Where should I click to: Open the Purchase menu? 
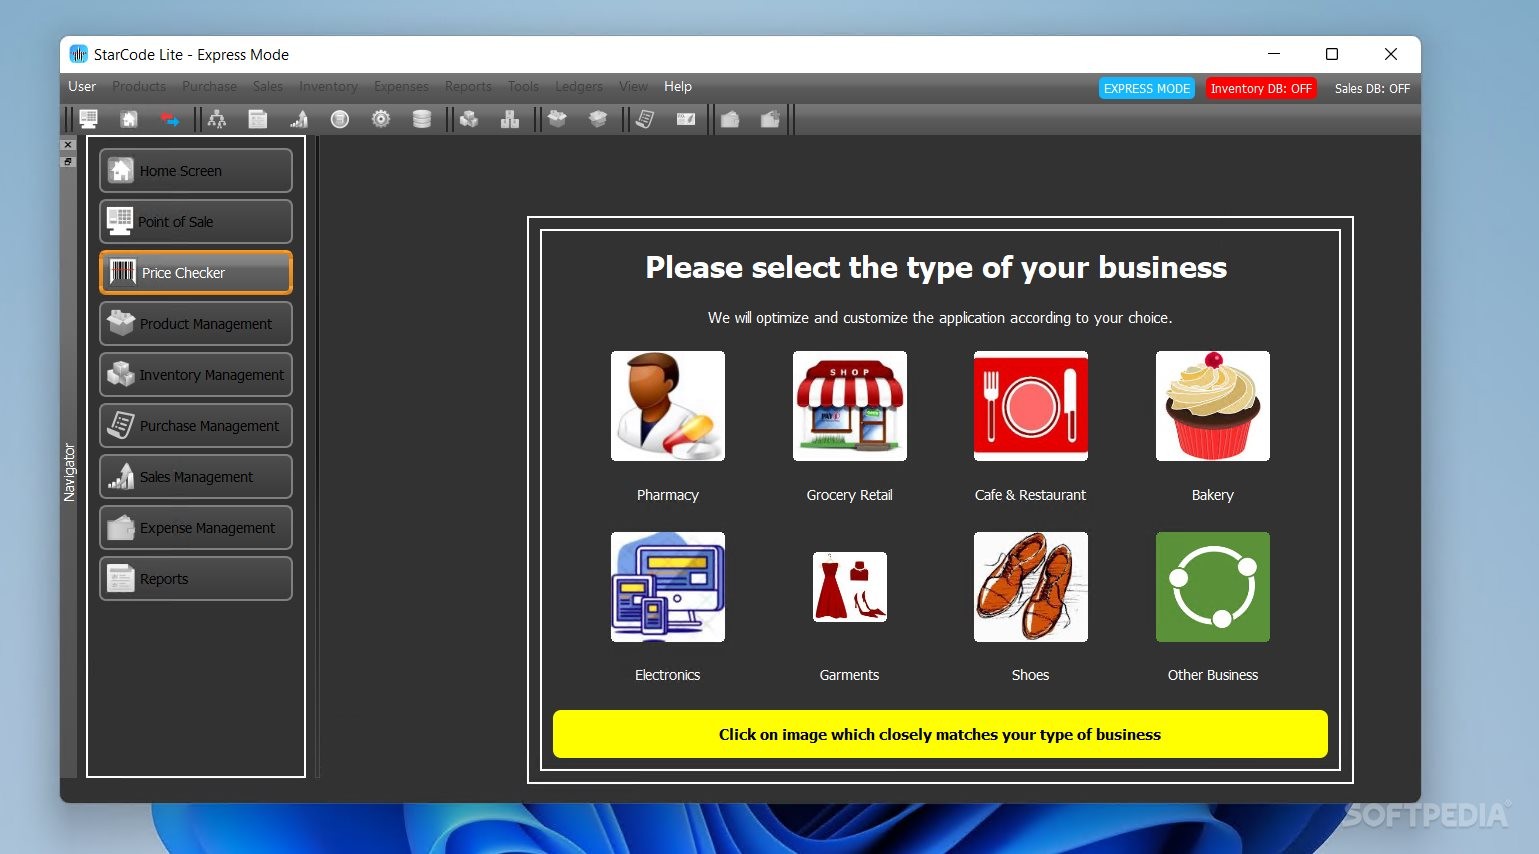pos(210,87)
